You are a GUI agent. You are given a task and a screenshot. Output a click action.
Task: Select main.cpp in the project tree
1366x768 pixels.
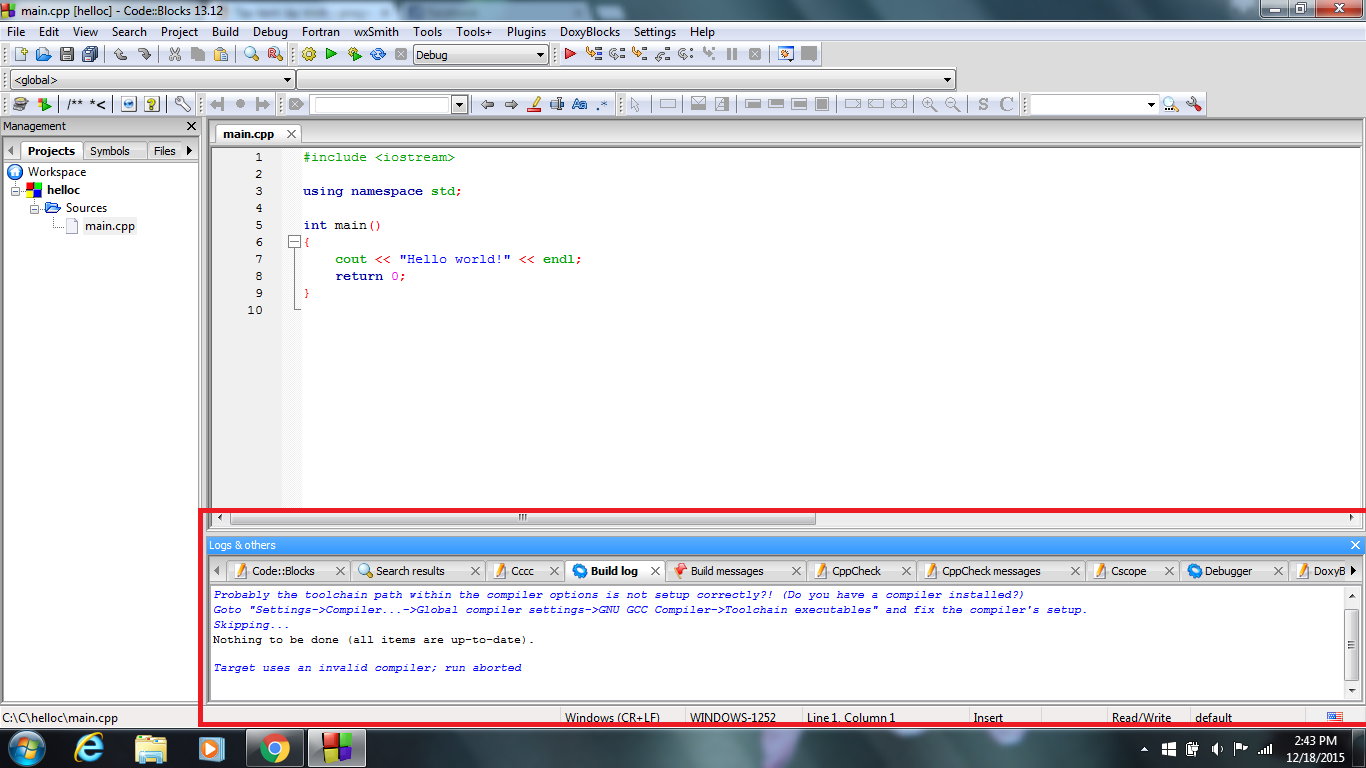[109, 226]
